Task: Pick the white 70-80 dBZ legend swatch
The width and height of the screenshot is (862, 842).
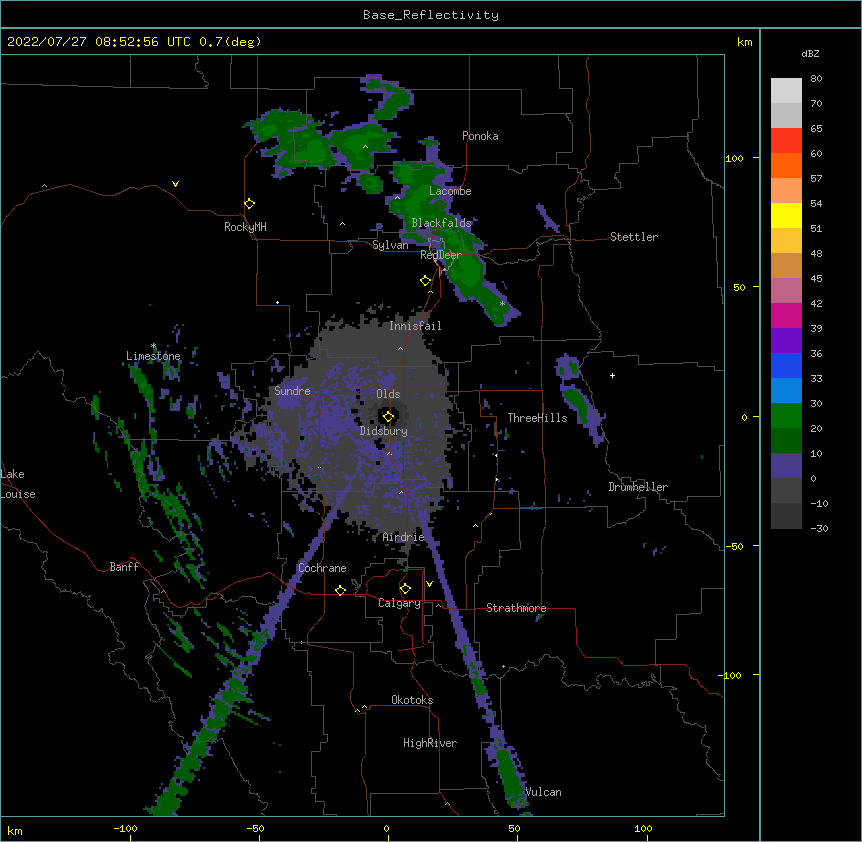Action: 786,91
